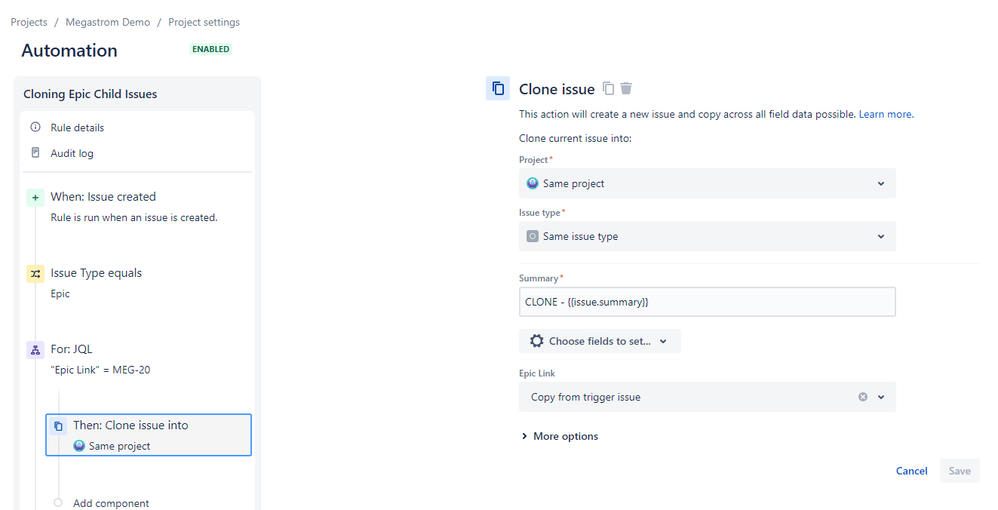Click the issue type icon in dropdown
The width and height of the screenshot is (998, 510).
pos(533,236)
